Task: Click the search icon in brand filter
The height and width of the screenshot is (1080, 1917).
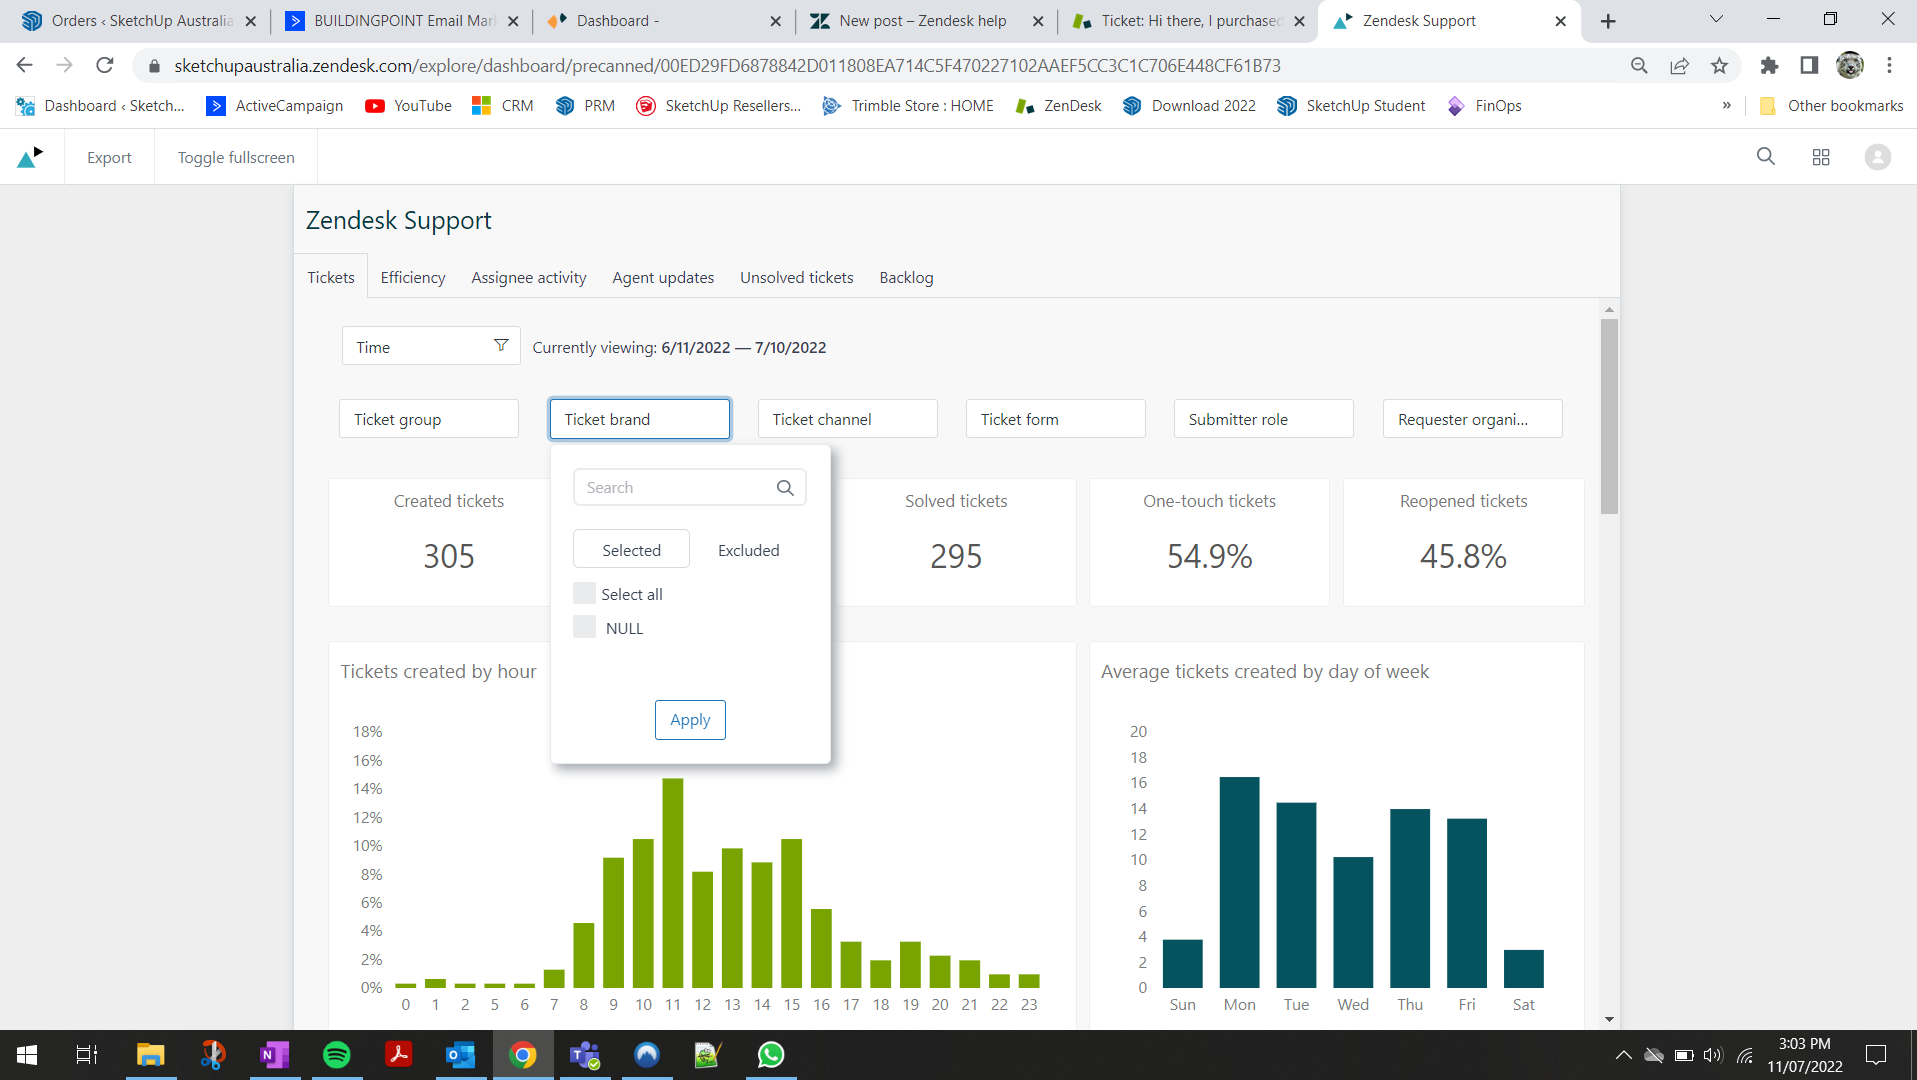Action: (x=785, y=488)
